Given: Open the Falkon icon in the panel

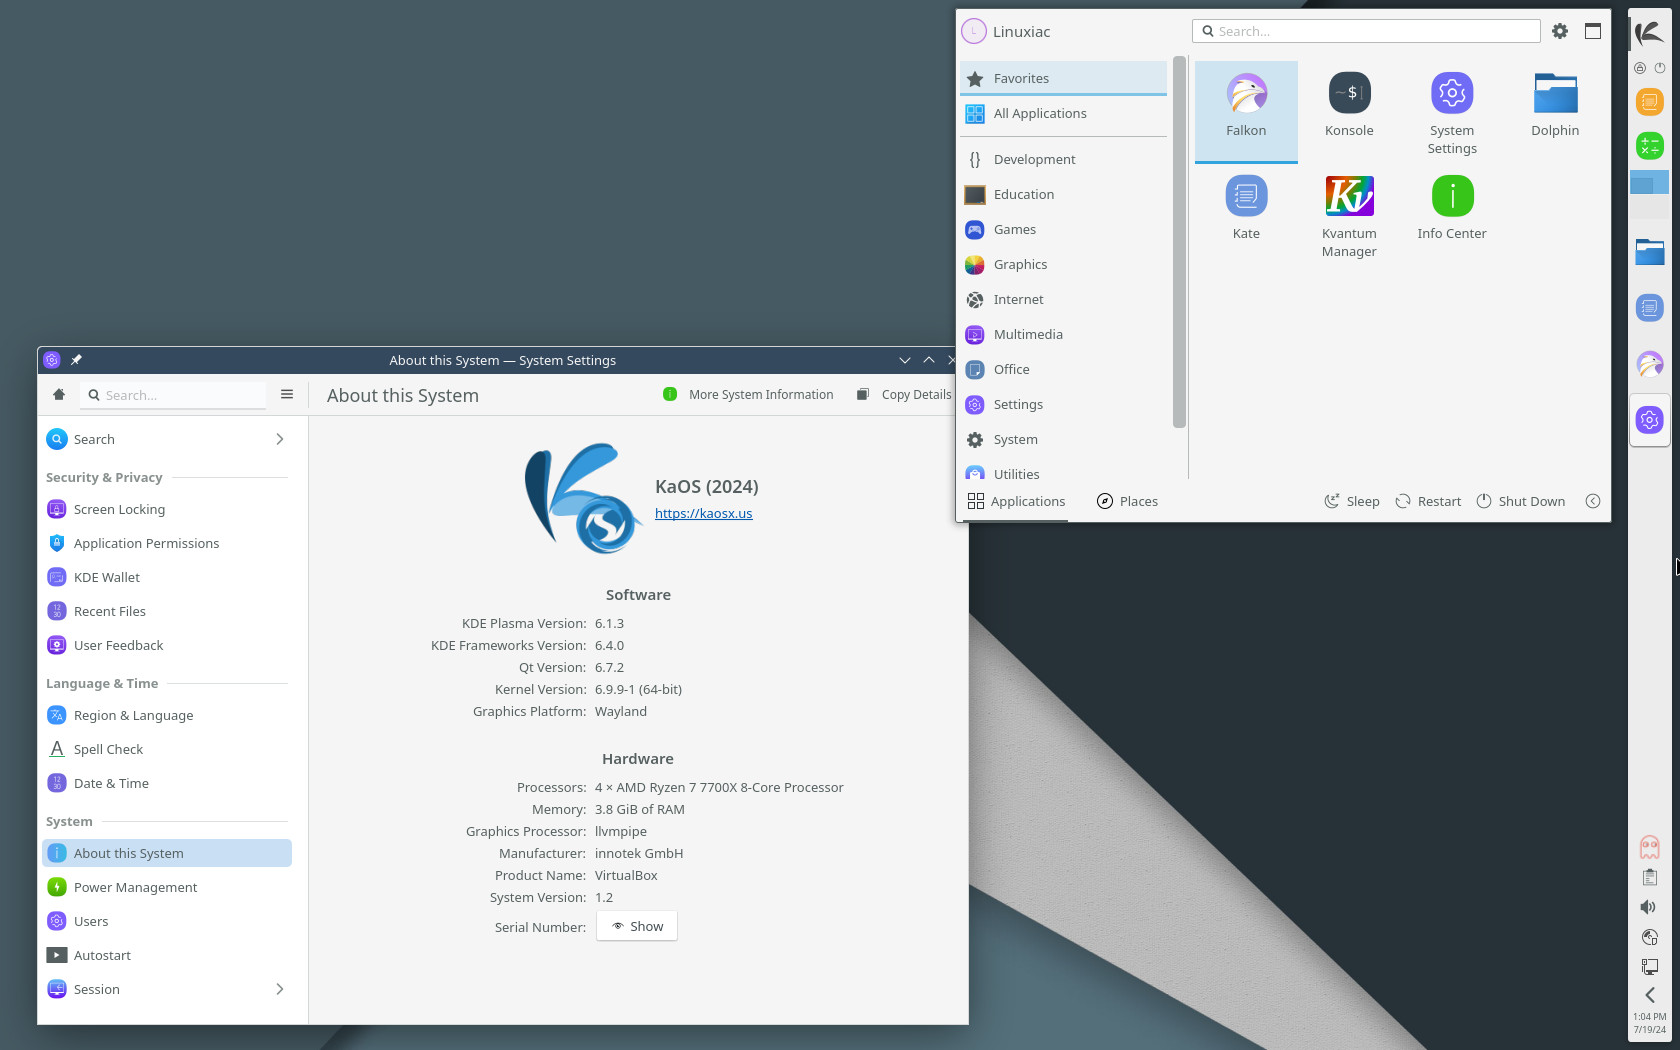Looking at the screenshot, I should pos(1650,364).
